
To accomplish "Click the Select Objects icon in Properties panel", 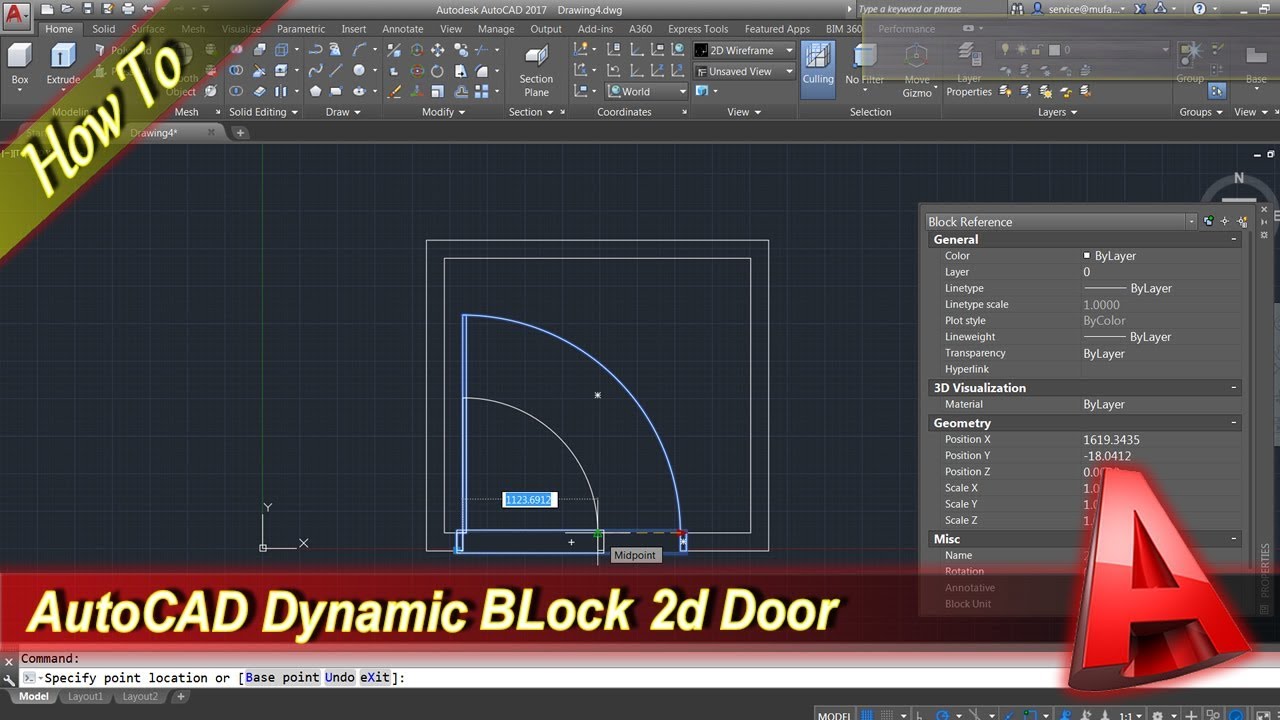I will (1225, 221).
